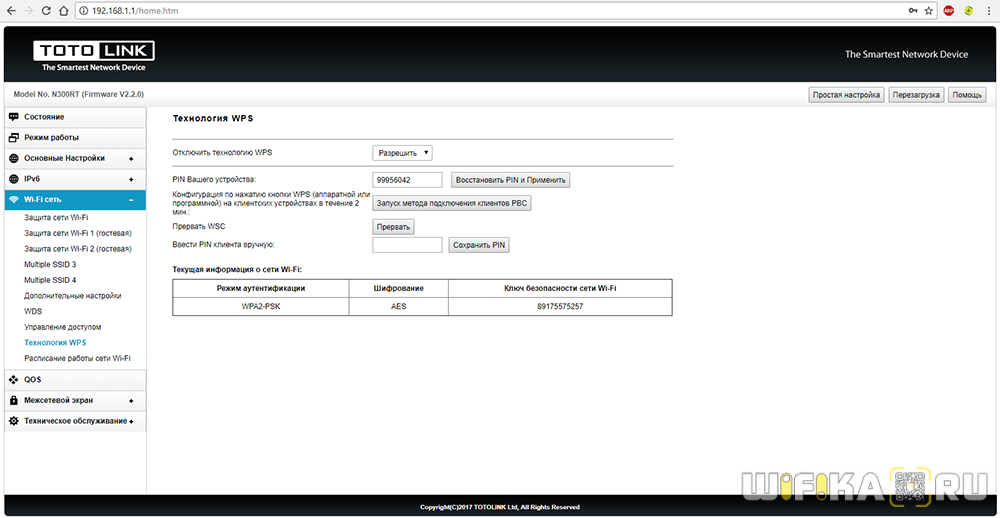Viewport: 1000px width, 518px height.
Task: Open the Состояние status section
Action: [44, 117]
